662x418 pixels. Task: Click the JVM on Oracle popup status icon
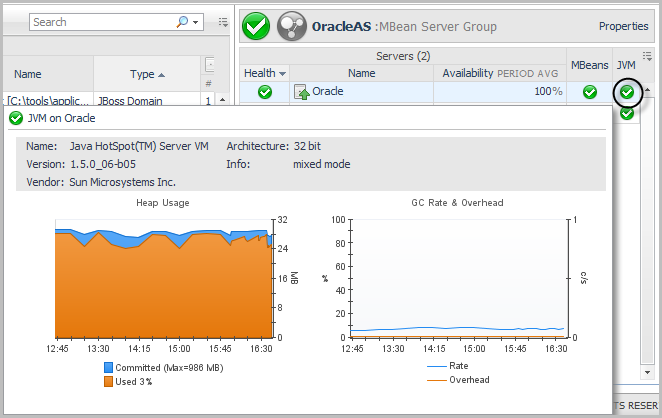pyautogui.click(x=16, y=118)
